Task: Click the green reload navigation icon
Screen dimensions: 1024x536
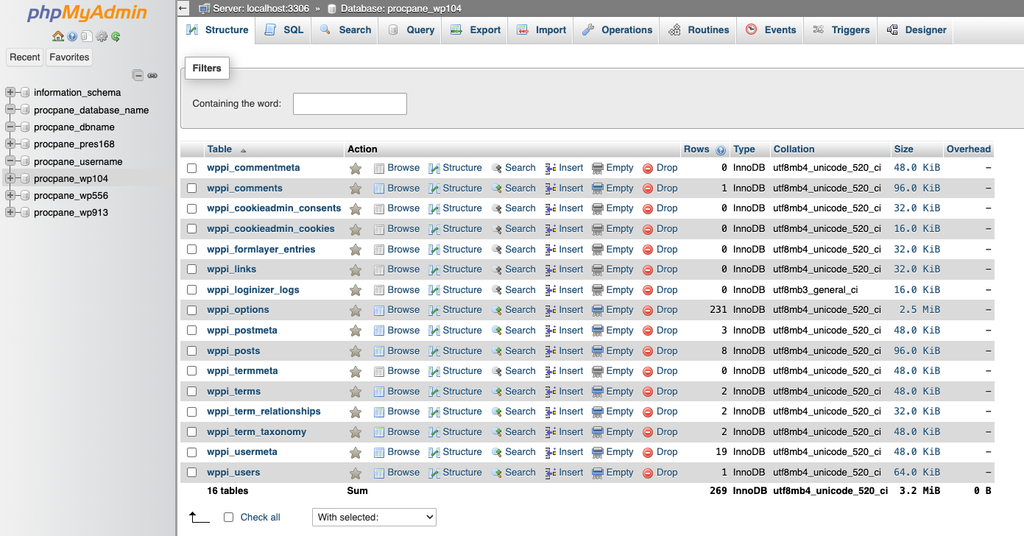Action: (116, 37)
